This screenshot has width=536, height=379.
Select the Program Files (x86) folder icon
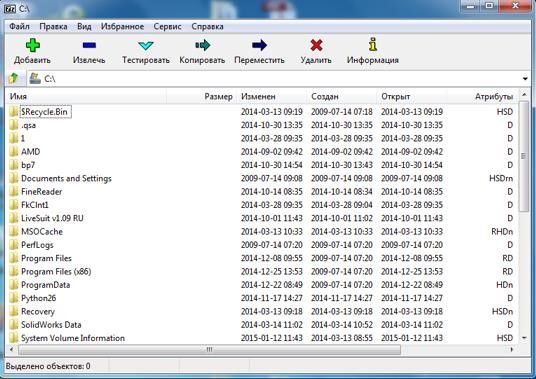tap(14, 271)
